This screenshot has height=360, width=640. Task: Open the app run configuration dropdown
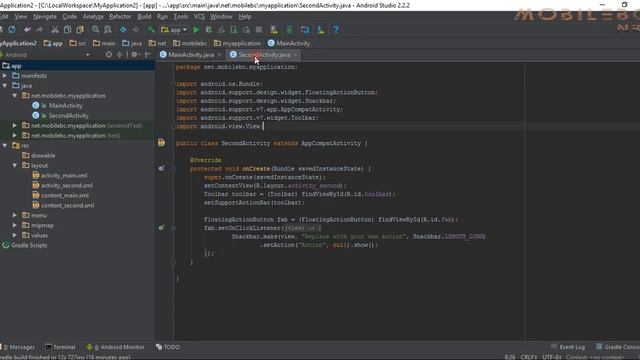[x=174, y=30]
